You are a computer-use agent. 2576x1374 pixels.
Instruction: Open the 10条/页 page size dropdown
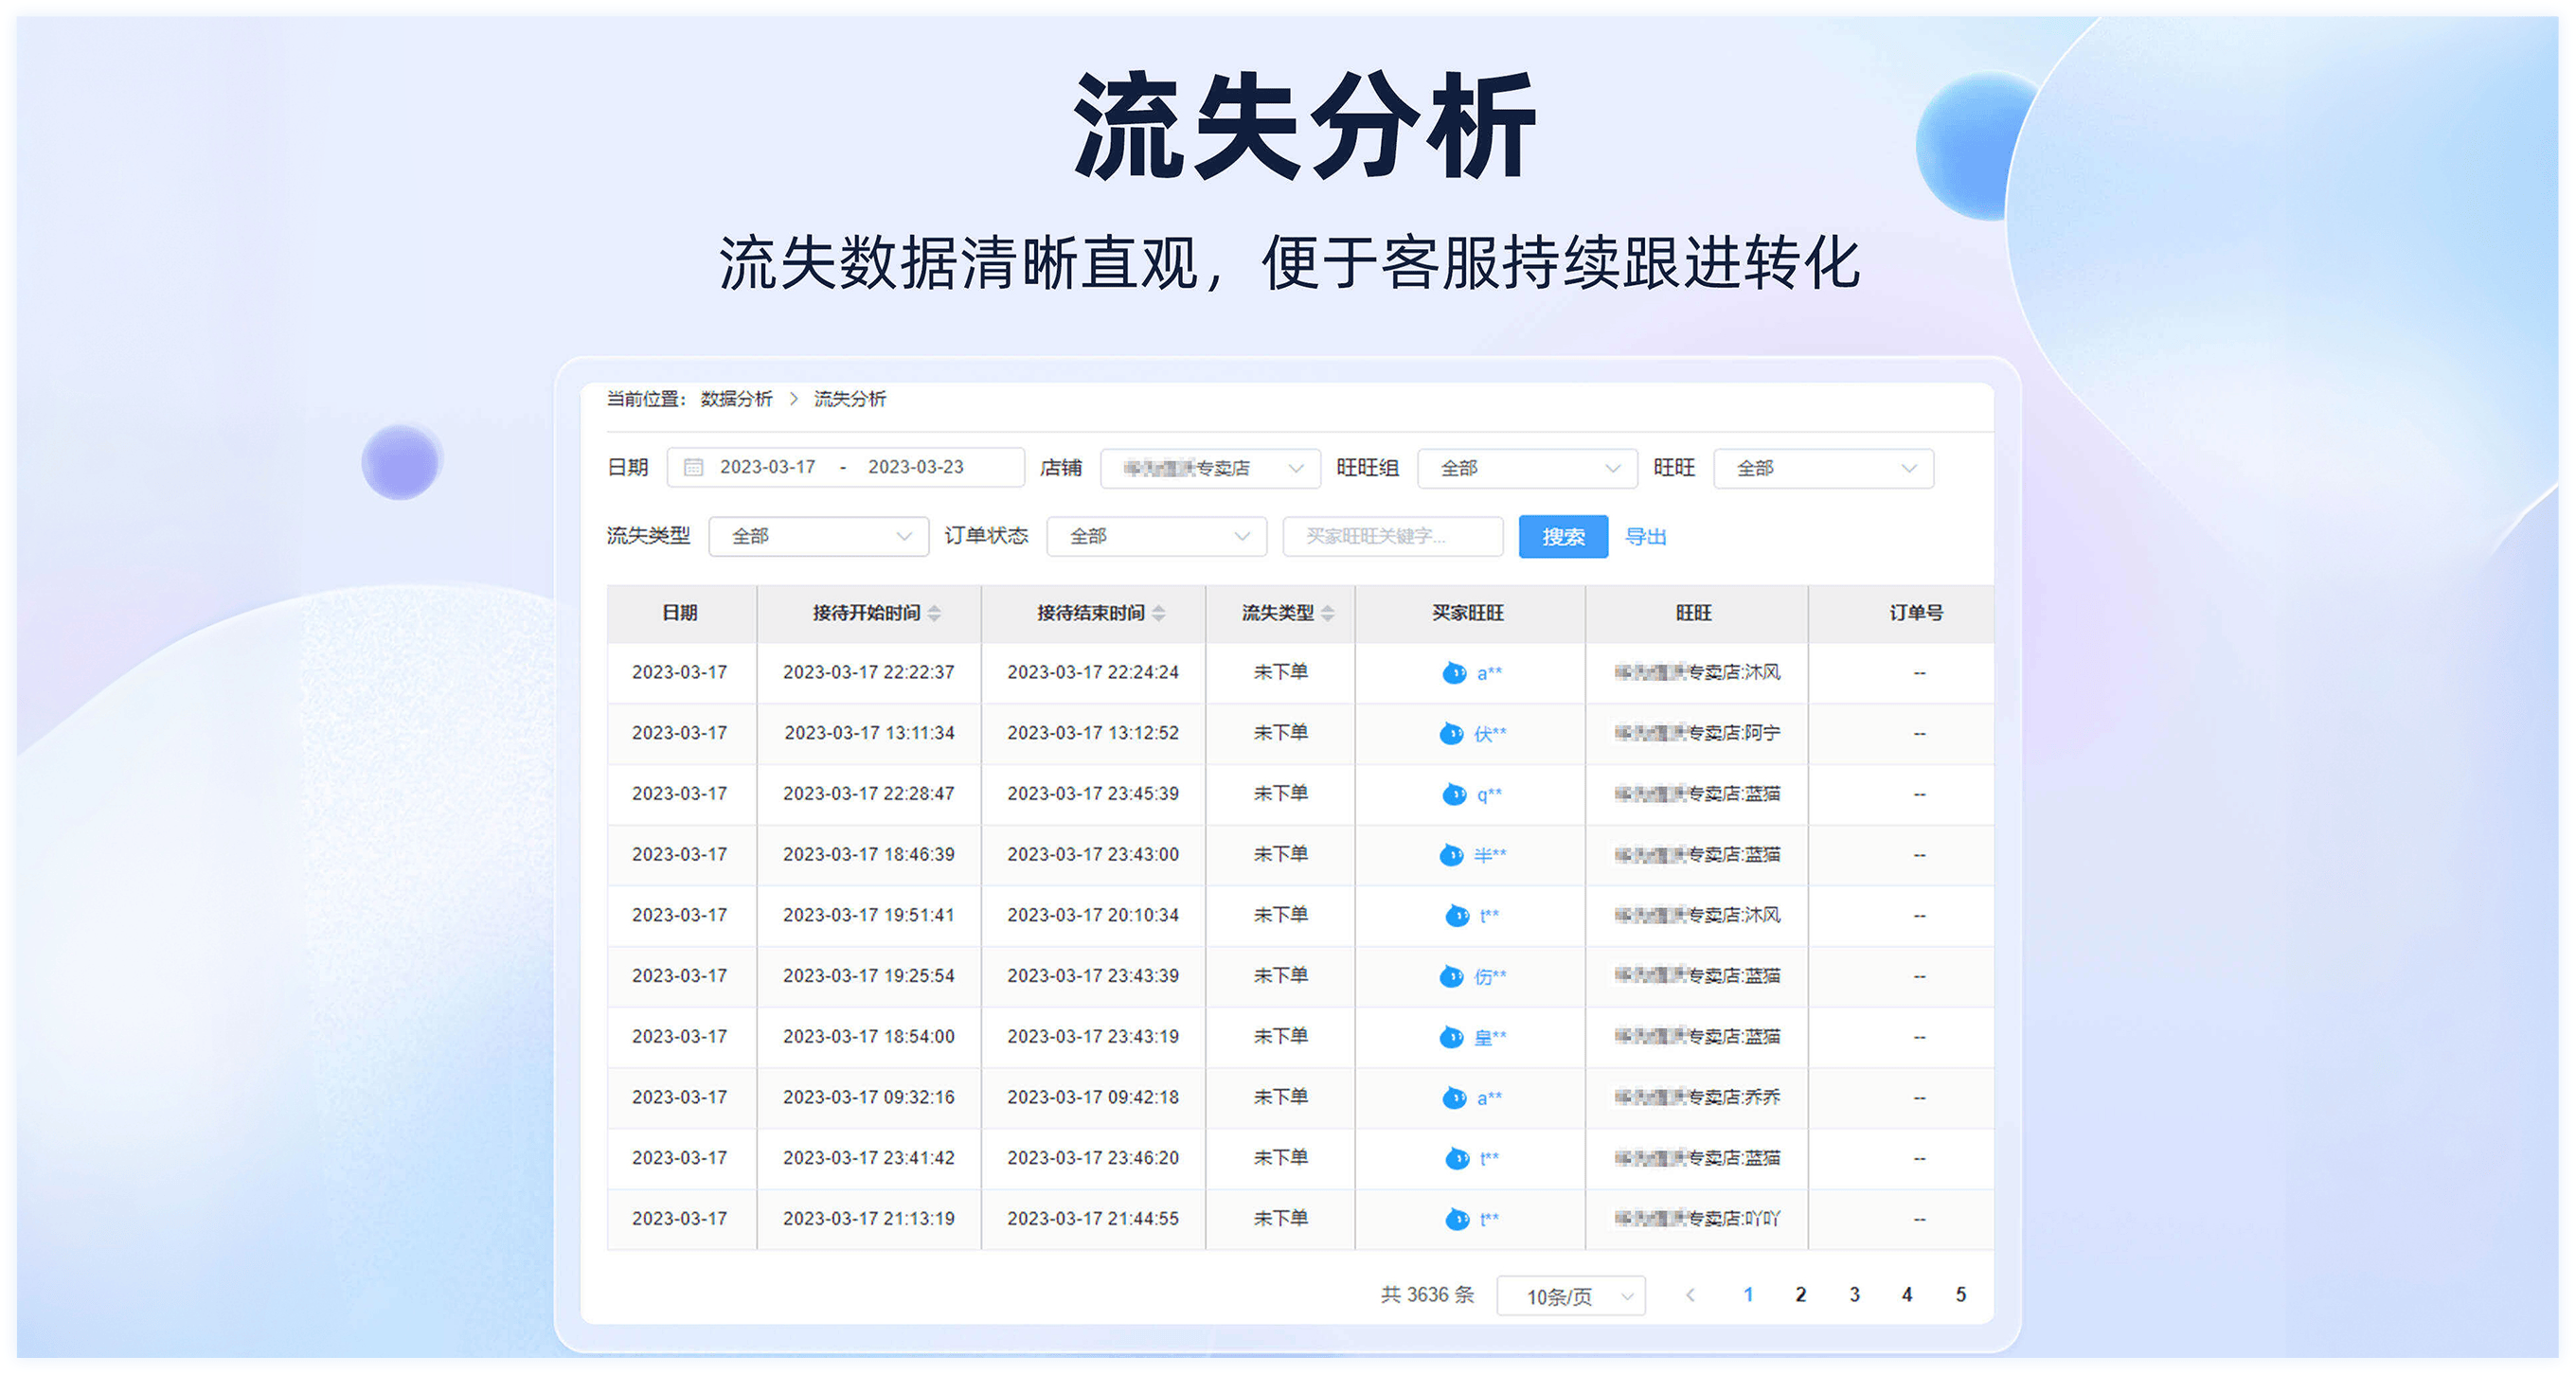point(1570,1296)
